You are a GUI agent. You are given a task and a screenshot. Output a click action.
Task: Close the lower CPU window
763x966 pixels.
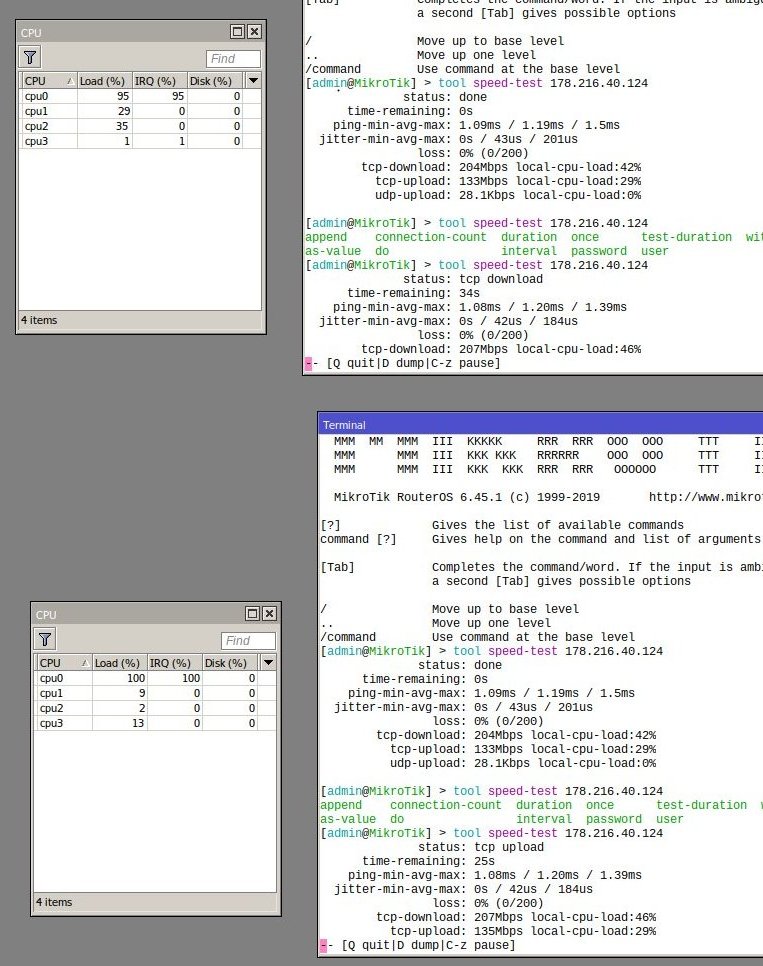[269, 614]
